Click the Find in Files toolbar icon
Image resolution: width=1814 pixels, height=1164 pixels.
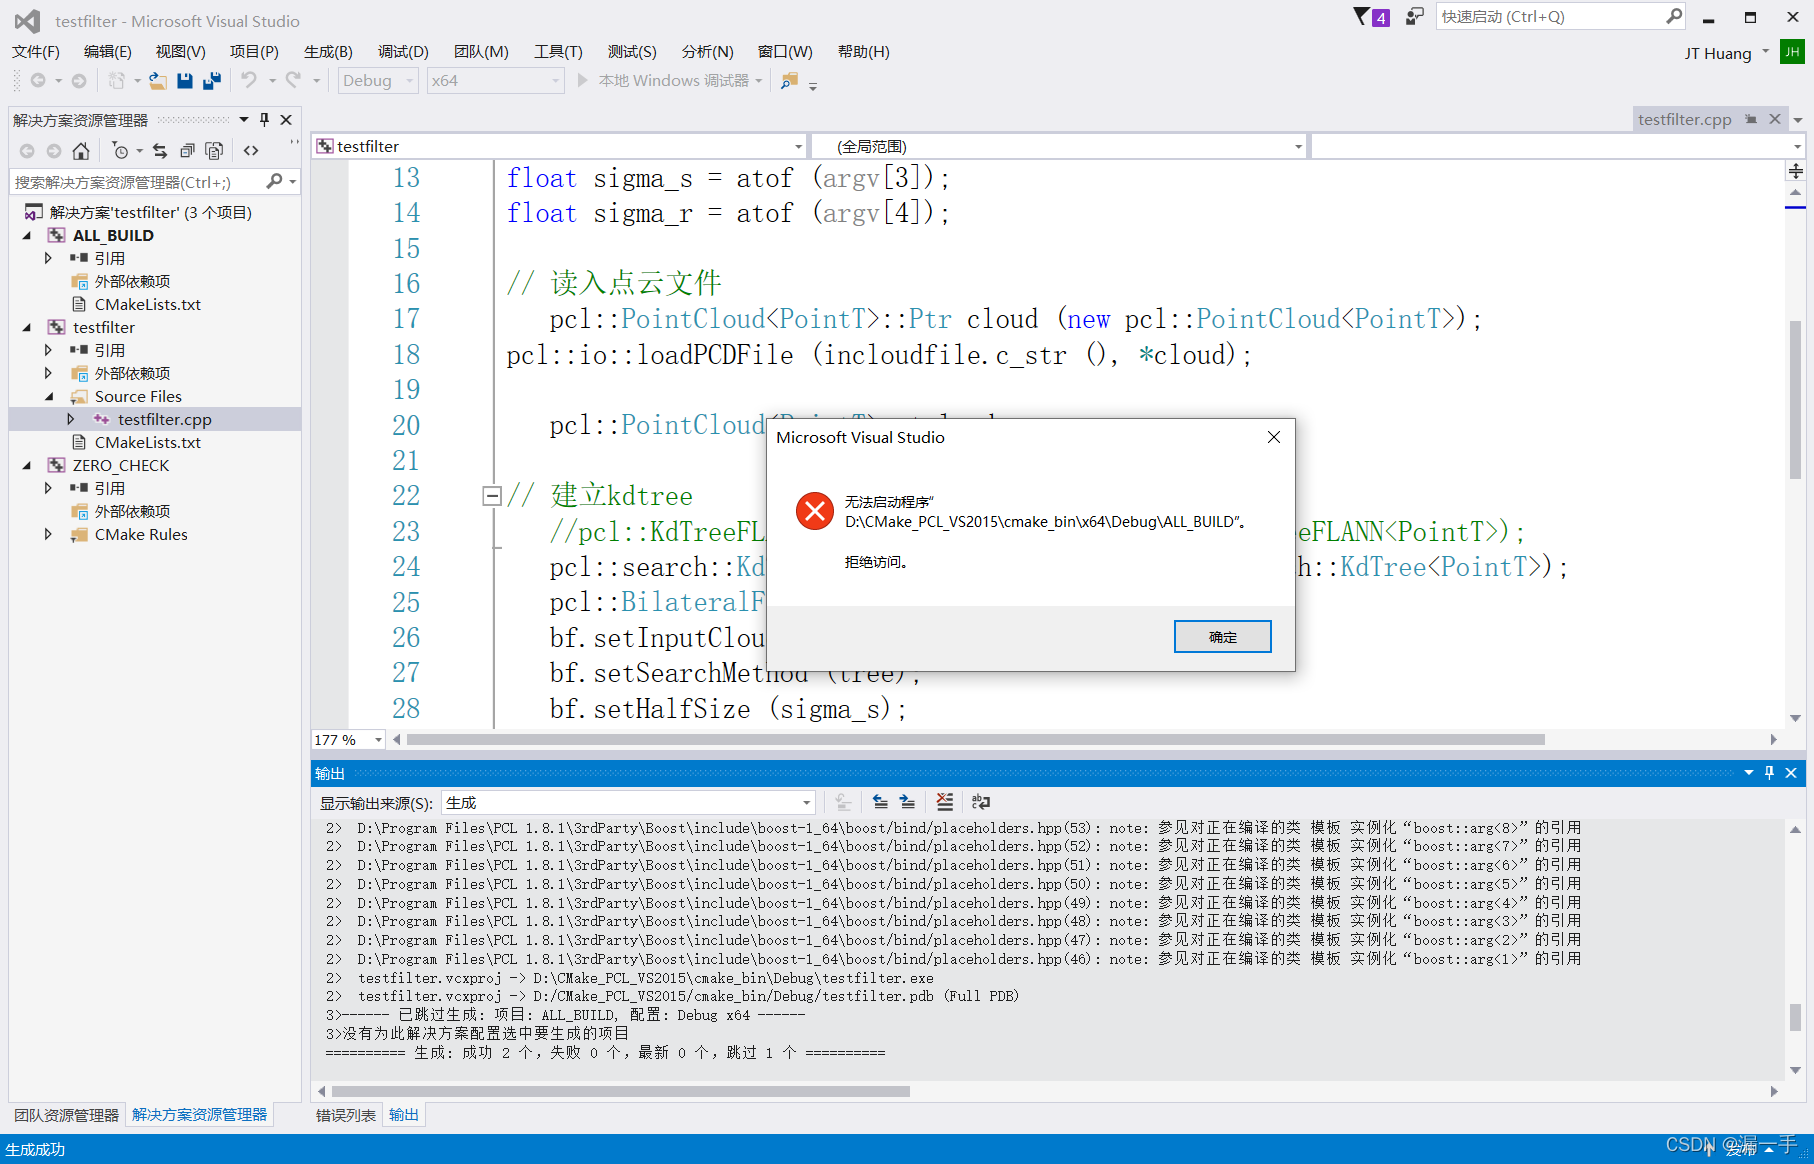point(790,81)
